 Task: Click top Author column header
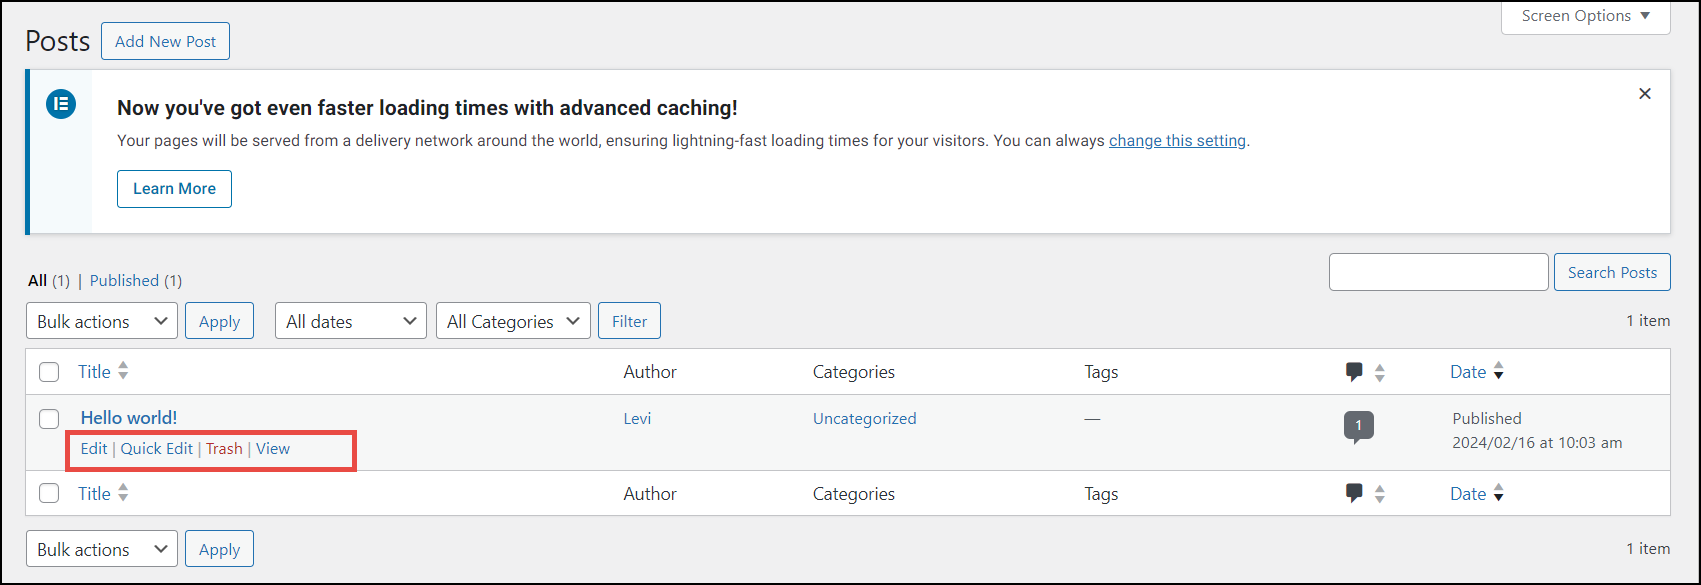(x=650, y=372)
